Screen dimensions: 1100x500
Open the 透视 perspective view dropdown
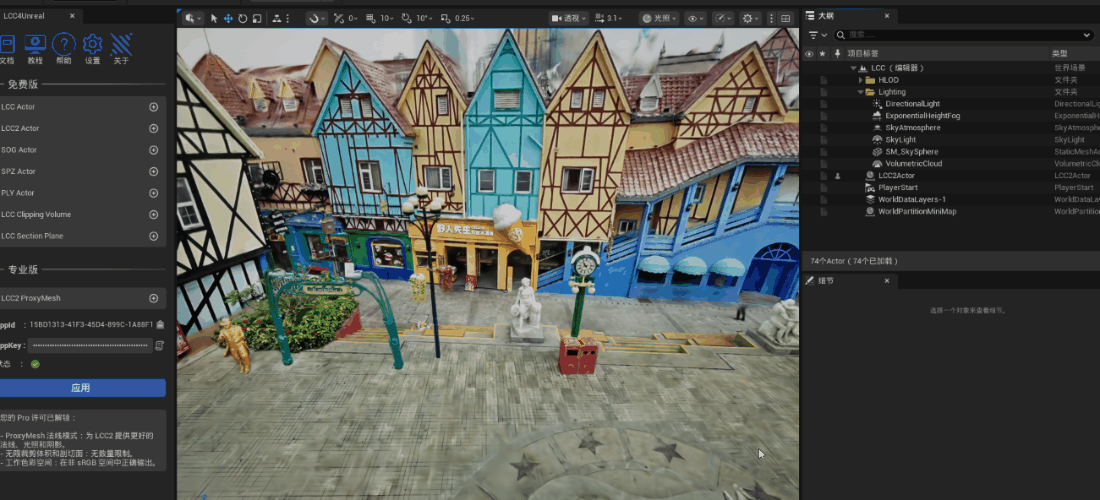[568, 18]
